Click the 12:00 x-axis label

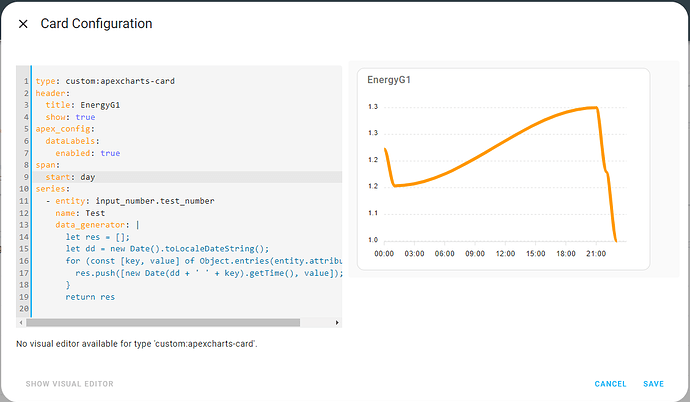coord(505,254)
